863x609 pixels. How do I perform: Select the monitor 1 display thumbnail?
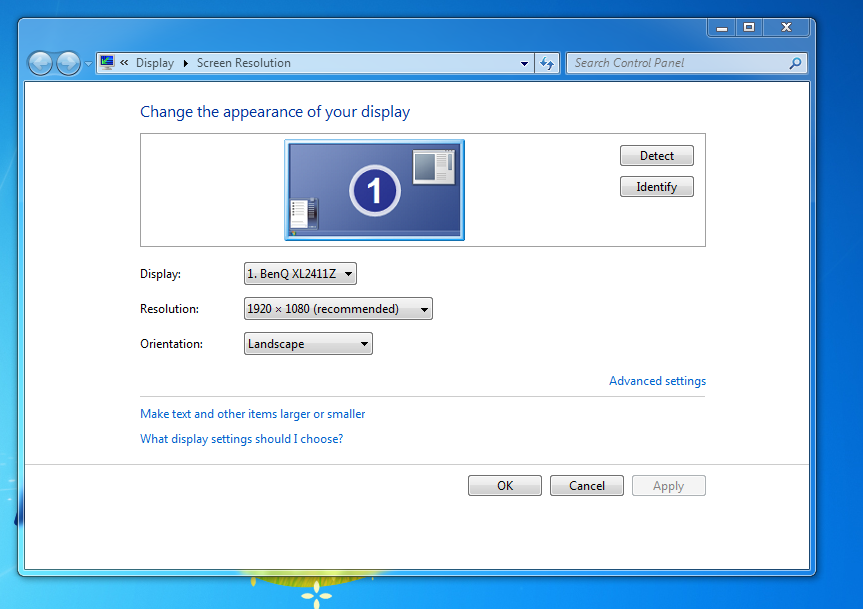tap(374, 190)
